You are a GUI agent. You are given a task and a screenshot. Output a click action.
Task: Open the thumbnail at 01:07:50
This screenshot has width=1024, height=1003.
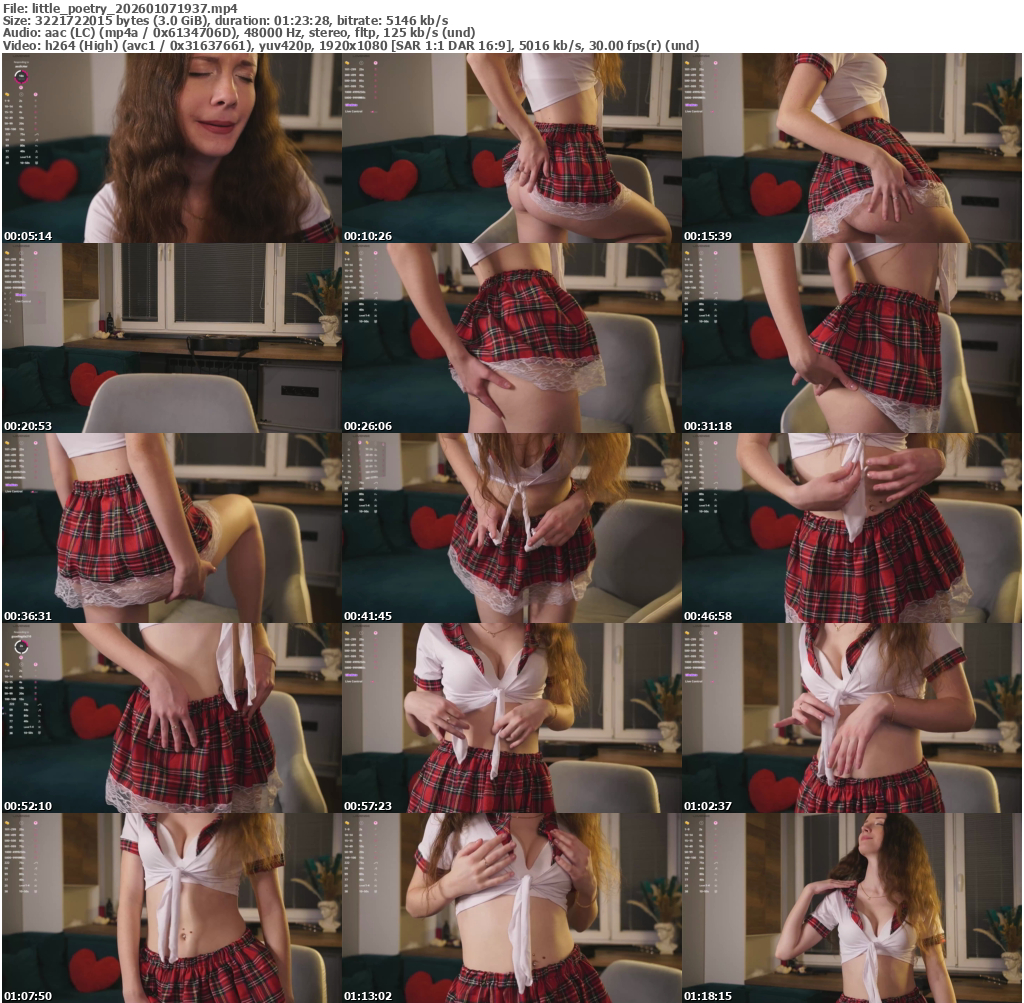[170, 908]
